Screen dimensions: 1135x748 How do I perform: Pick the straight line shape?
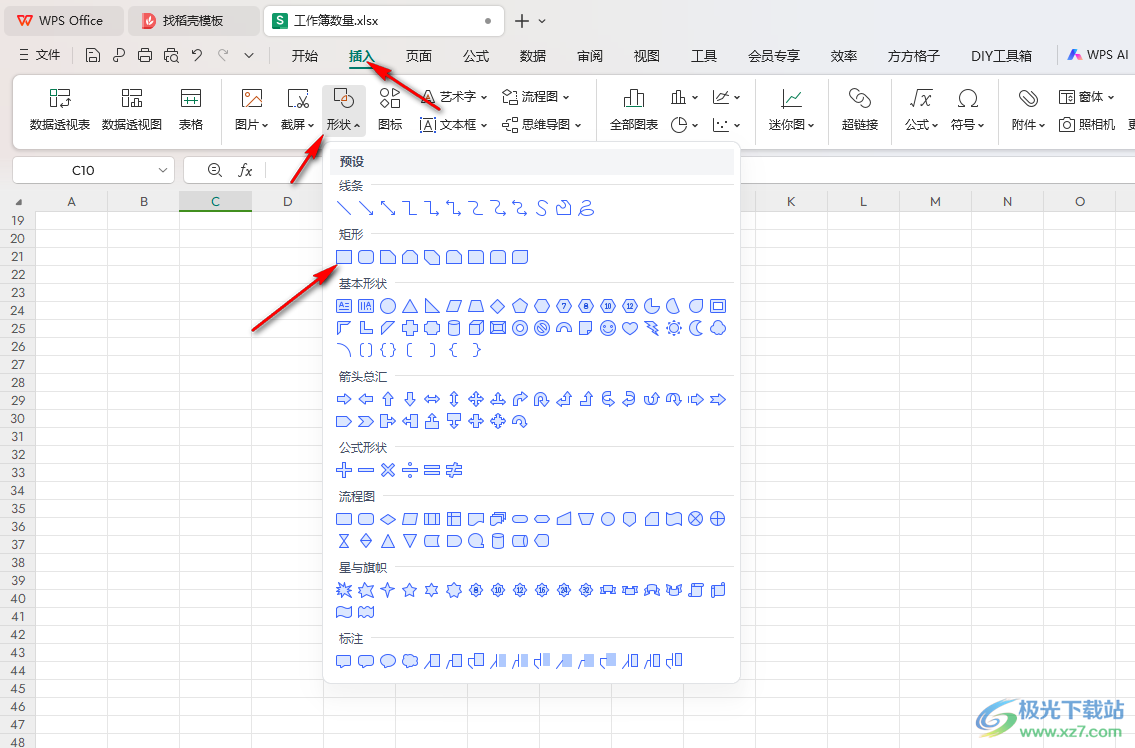coord(344,209)
